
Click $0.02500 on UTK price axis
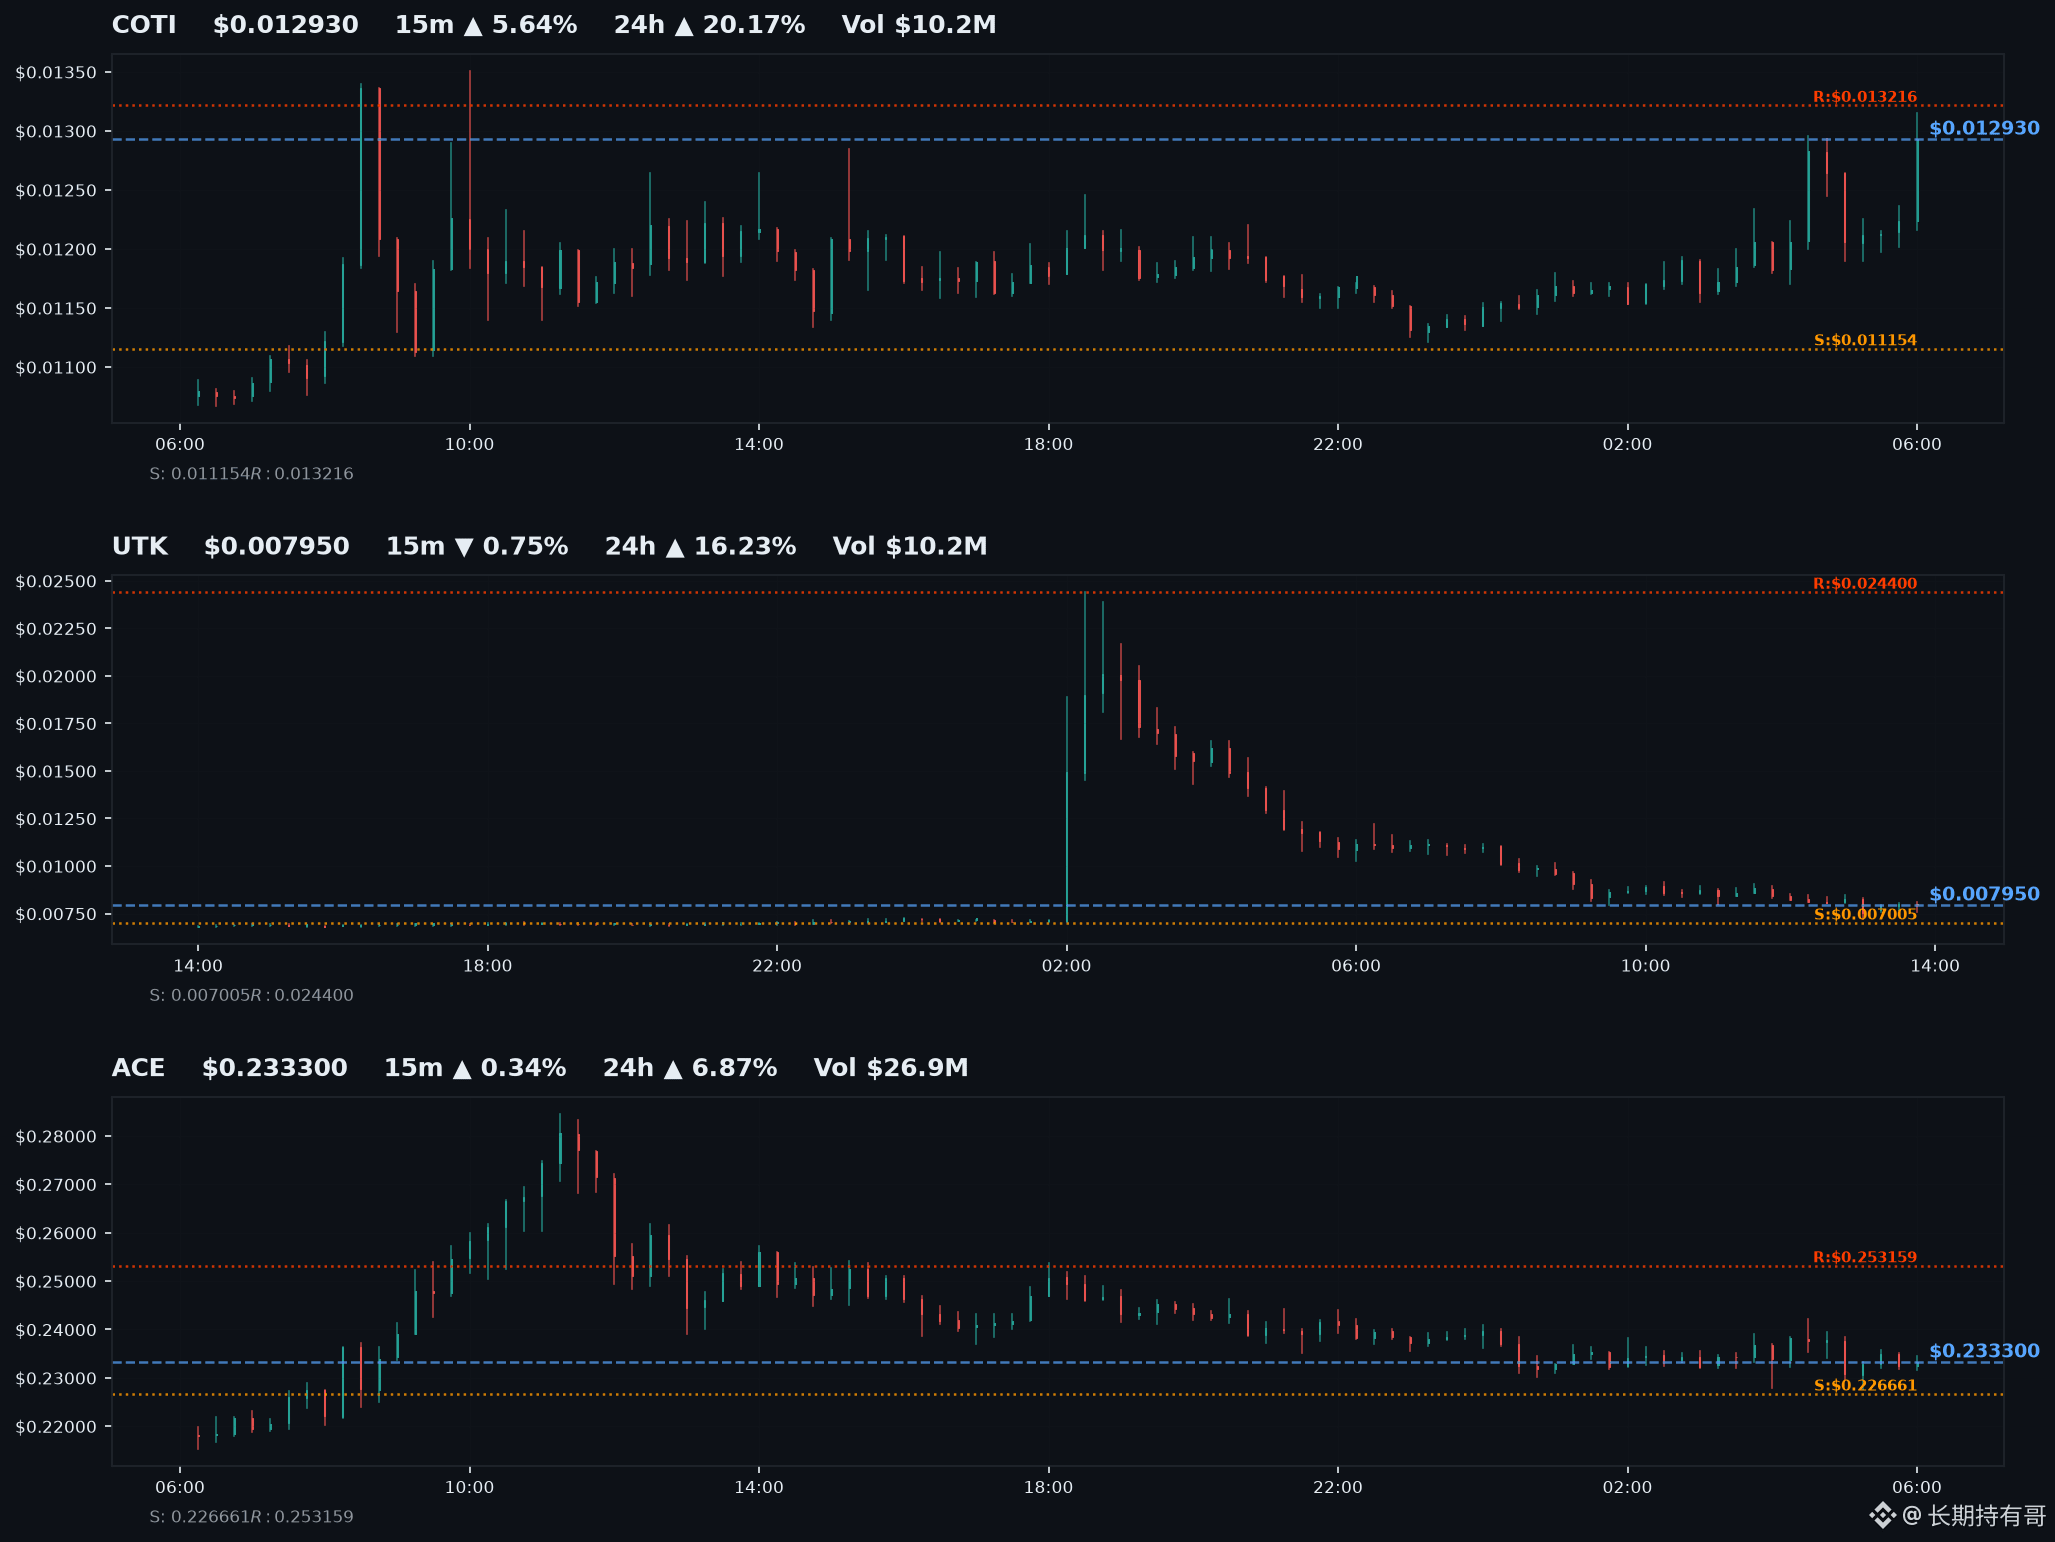click(56, 582)
